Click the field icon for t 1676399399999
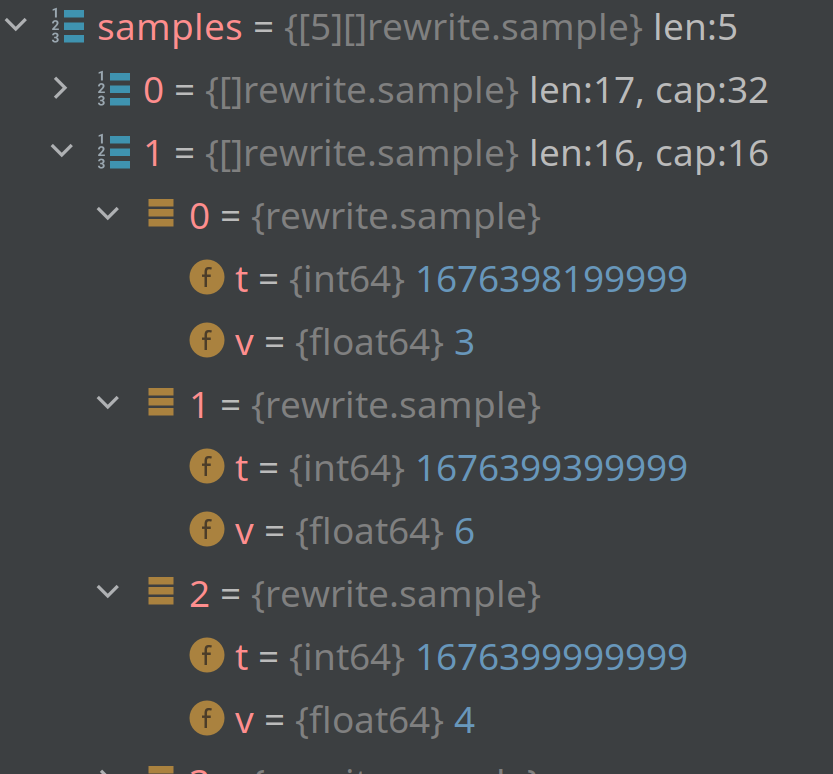Viewport: 833px width, 774px height. [x=207, y=466]
